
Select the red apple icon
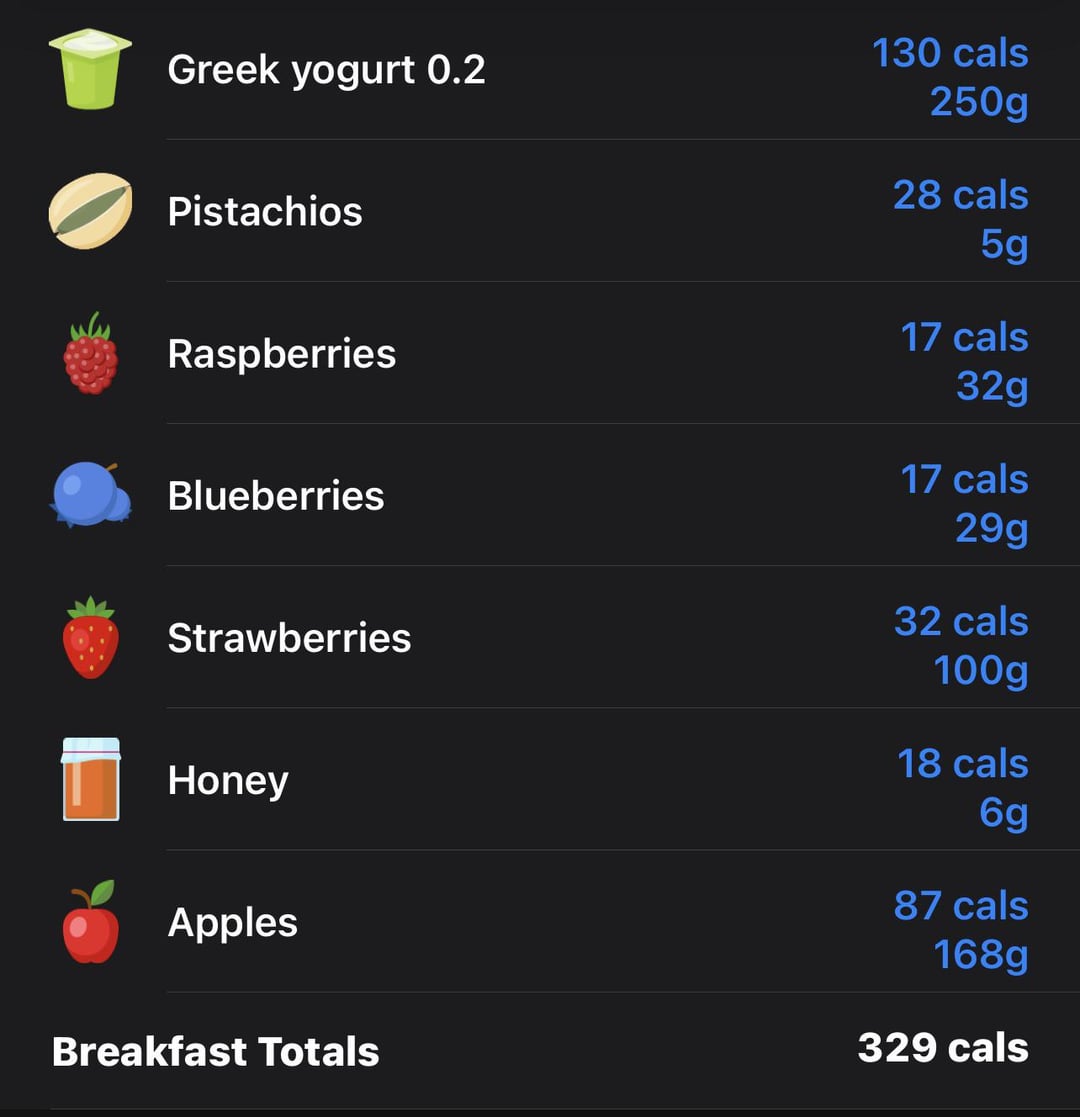click(x=90, y=922)
